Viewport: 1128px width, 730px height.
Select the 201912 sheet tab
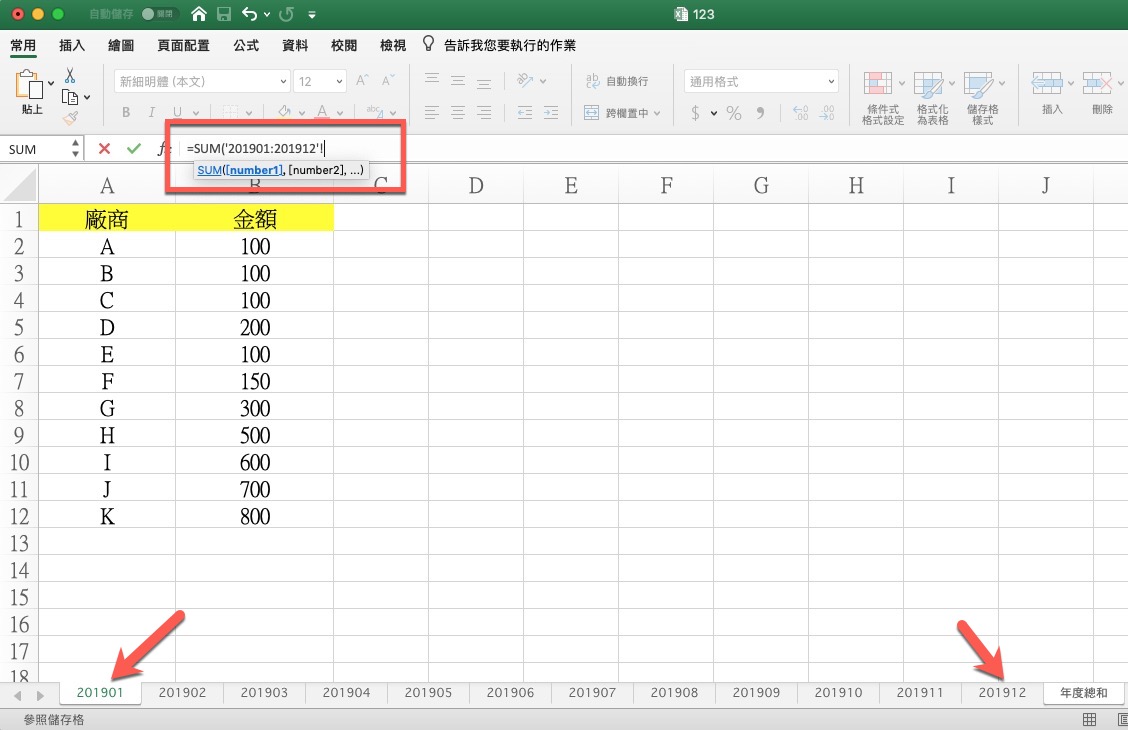coord(1002,692)
